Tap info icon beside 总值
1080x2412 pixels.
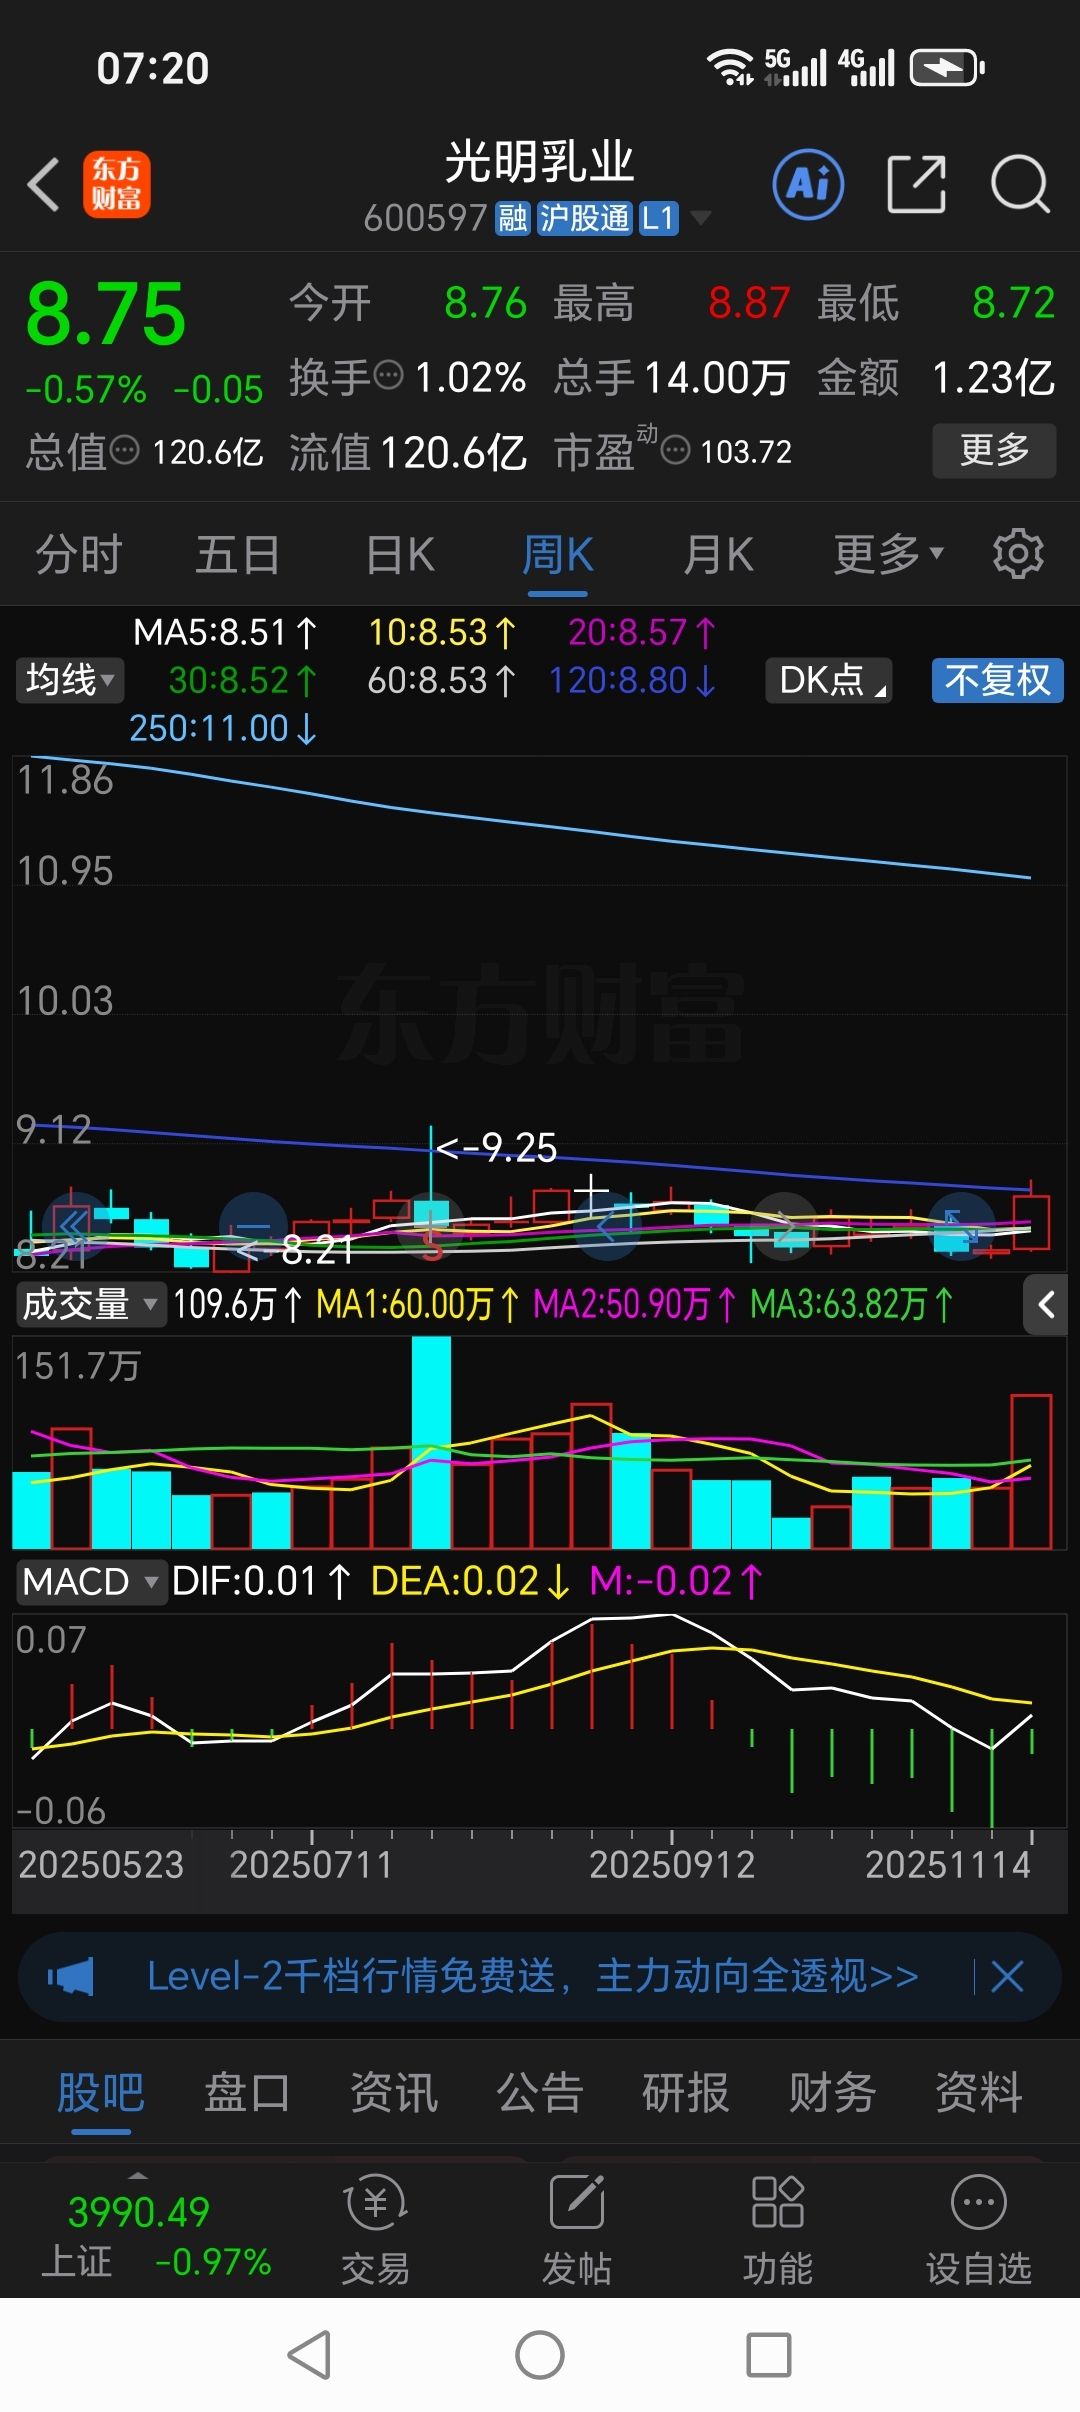tap(124, 451)
